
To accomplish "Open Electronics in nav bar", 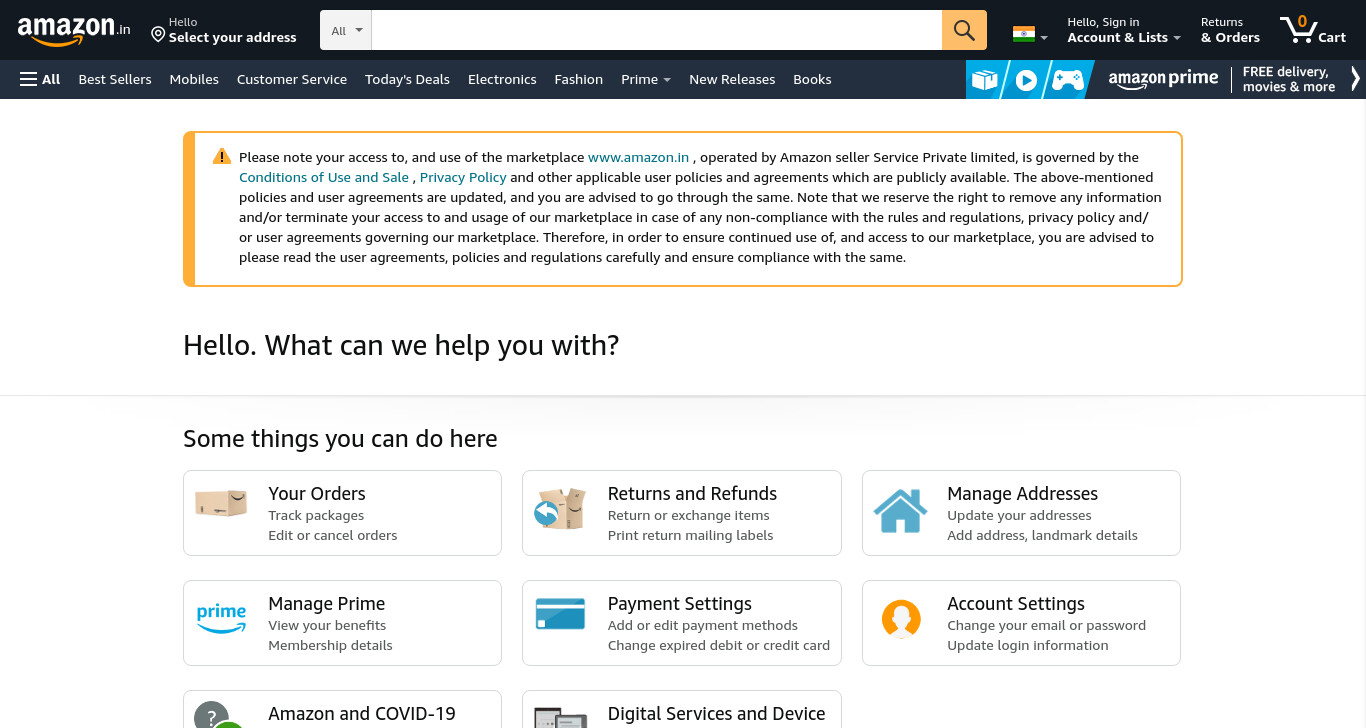I will coord(502,79).
